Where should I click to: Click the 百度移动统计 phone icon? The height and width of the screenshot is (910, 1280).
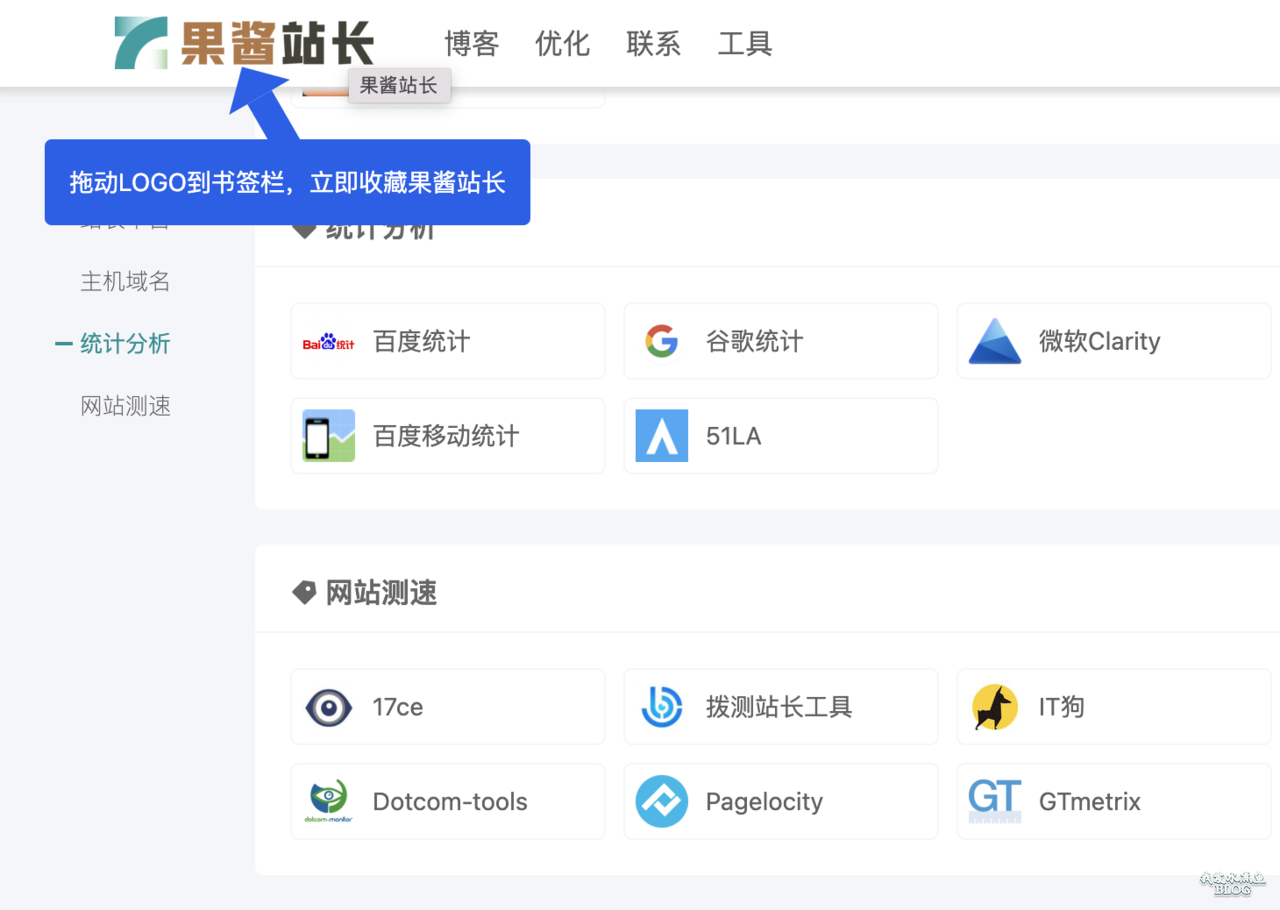coord(329,436)
